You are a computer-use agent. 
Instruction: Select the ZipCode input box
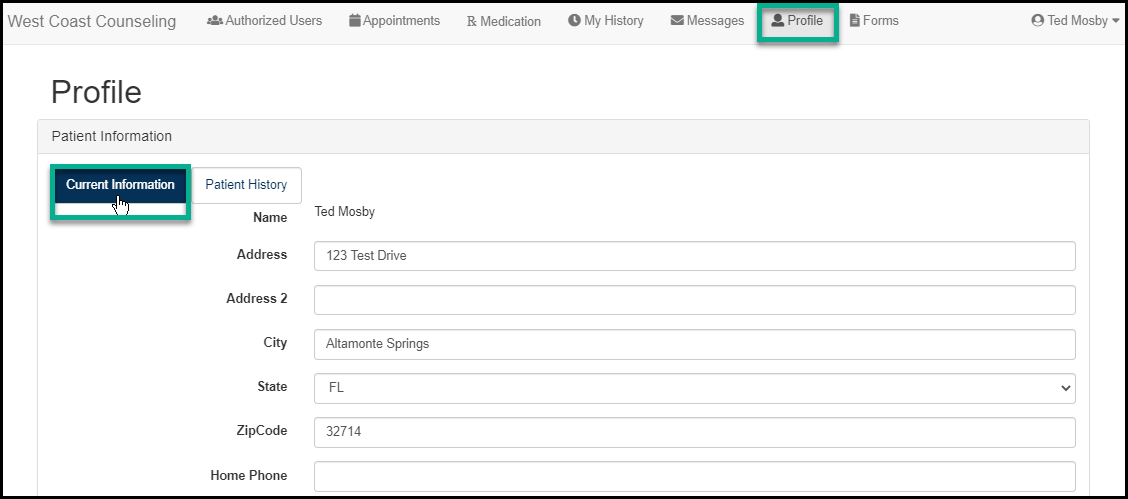[694, 432]
